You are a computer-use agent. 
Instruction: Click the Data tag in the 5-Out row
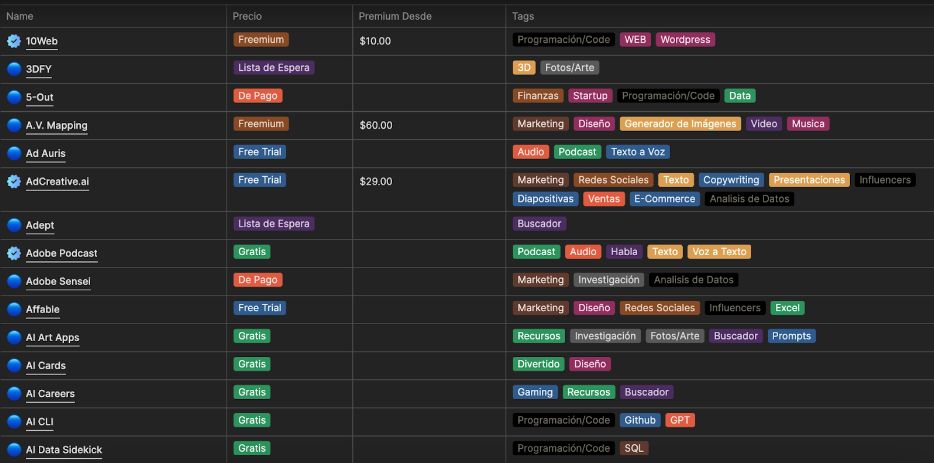click(740, 96)
